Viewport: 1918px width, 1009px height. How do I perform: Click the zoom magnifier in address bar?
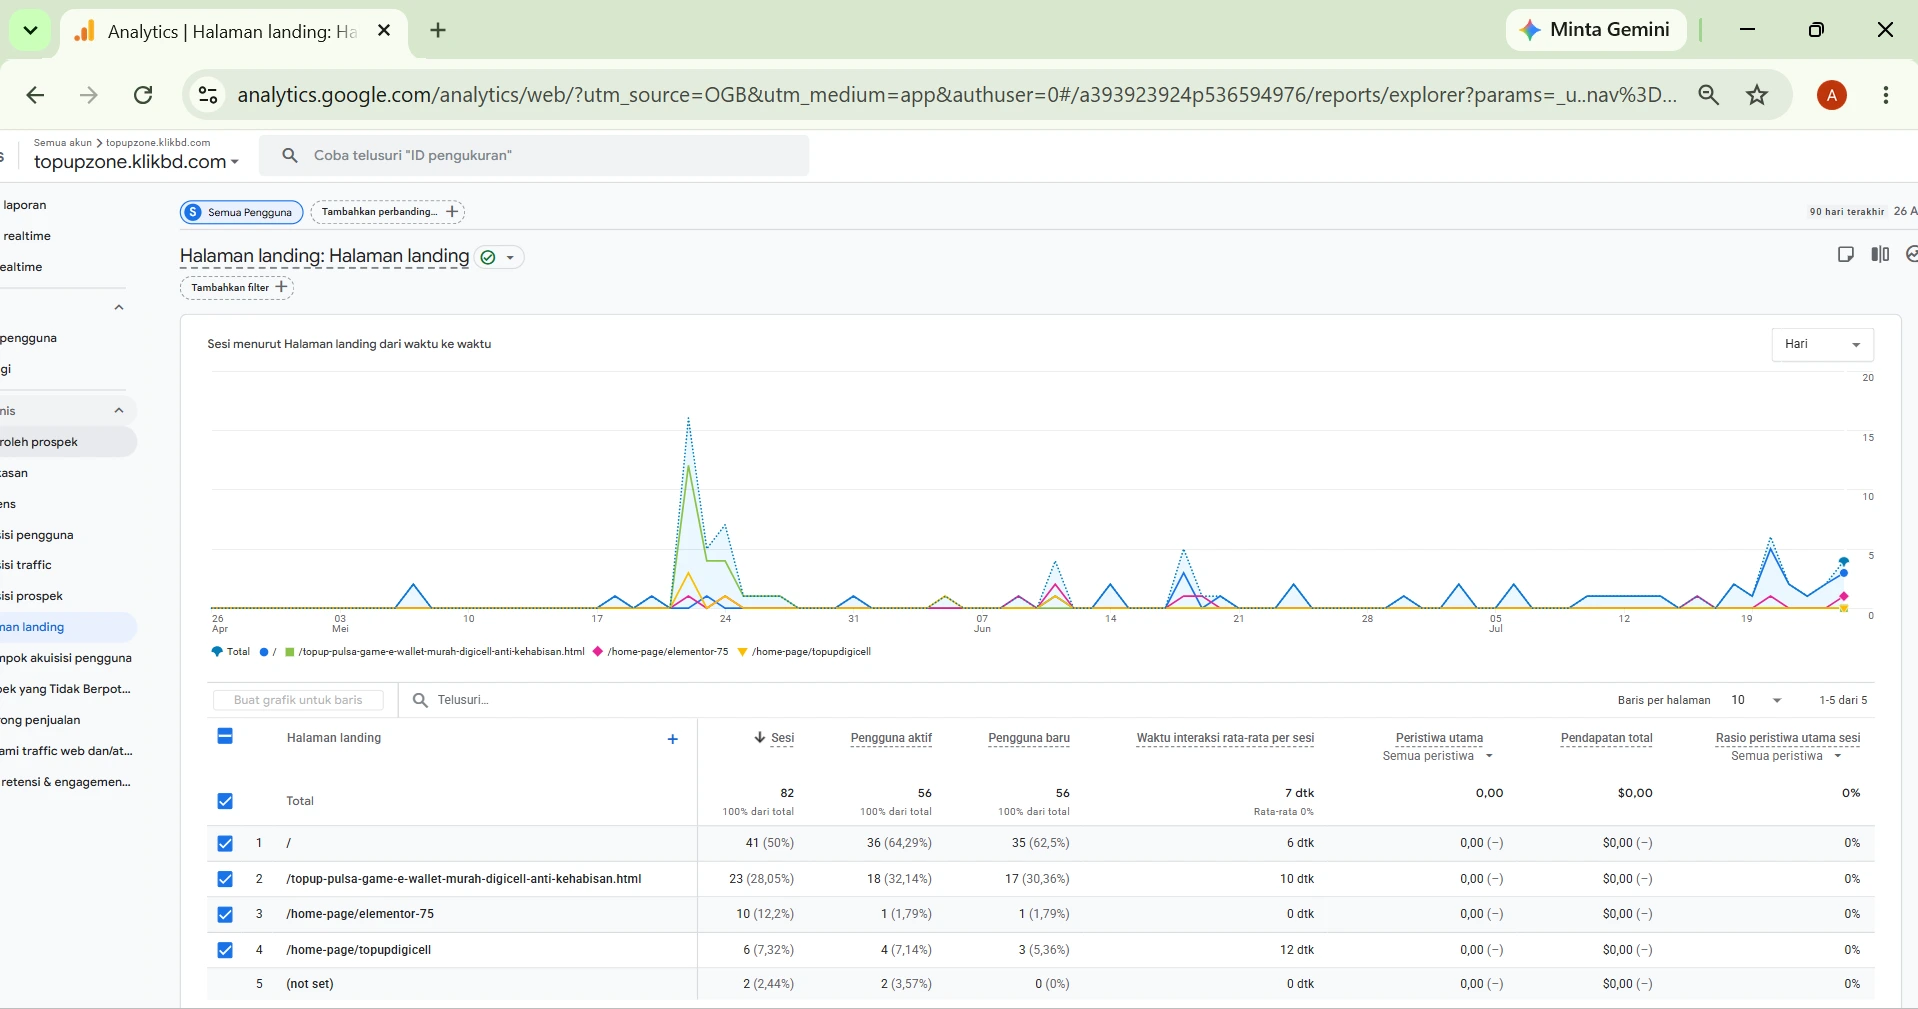point(1709,95)
